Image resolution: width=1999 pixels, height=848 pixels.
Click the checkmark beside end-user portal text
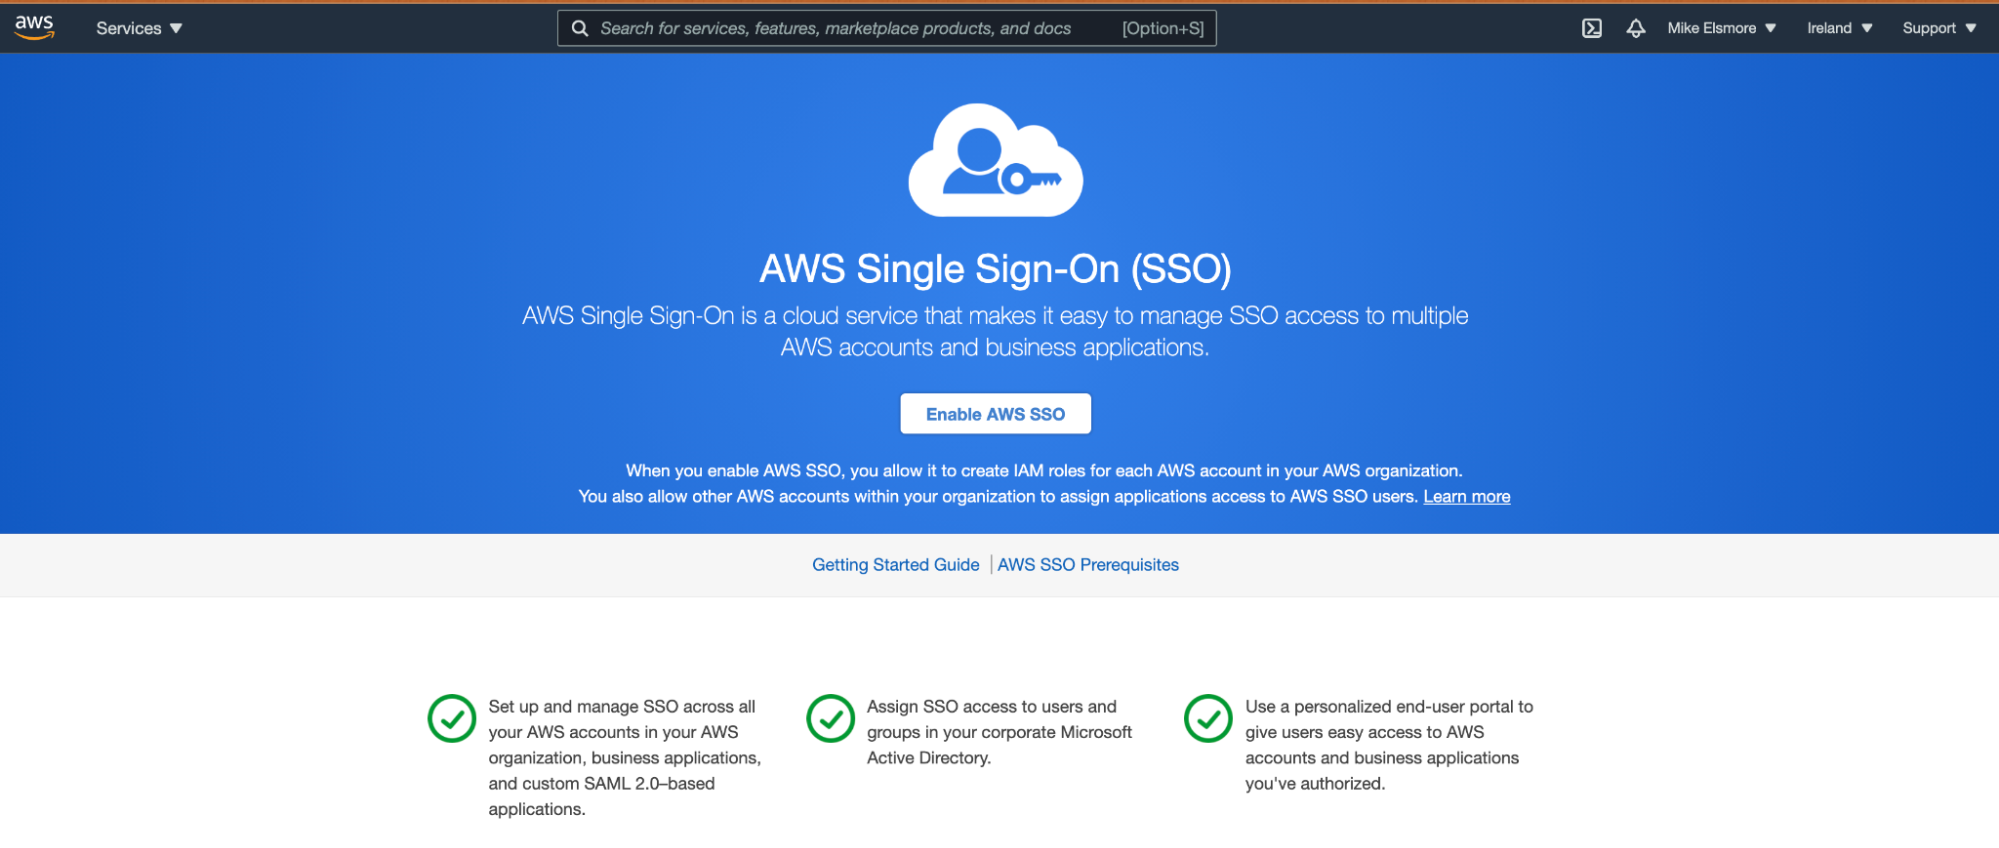point(1208,718)
